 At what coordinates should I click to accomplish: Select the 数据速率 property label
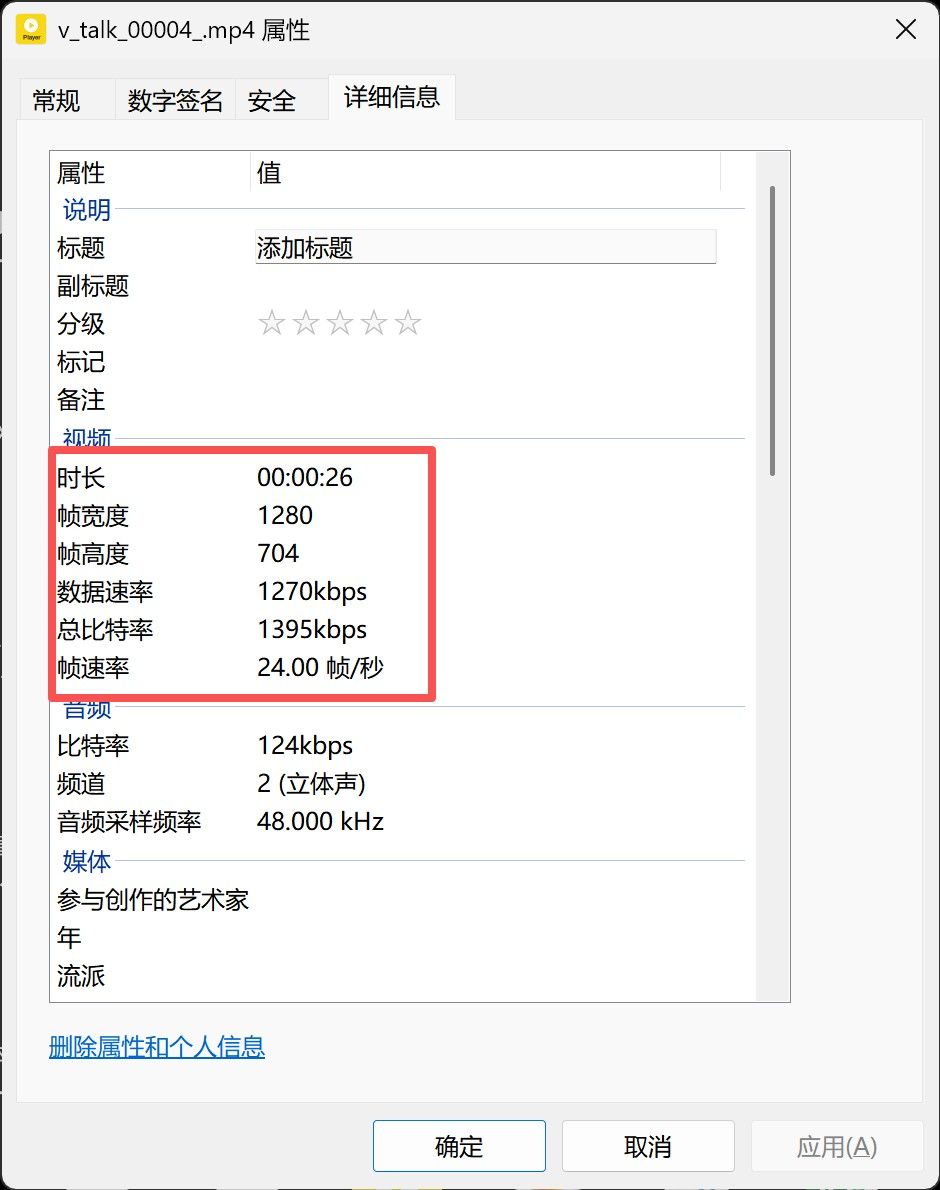(x=105, y=592)
